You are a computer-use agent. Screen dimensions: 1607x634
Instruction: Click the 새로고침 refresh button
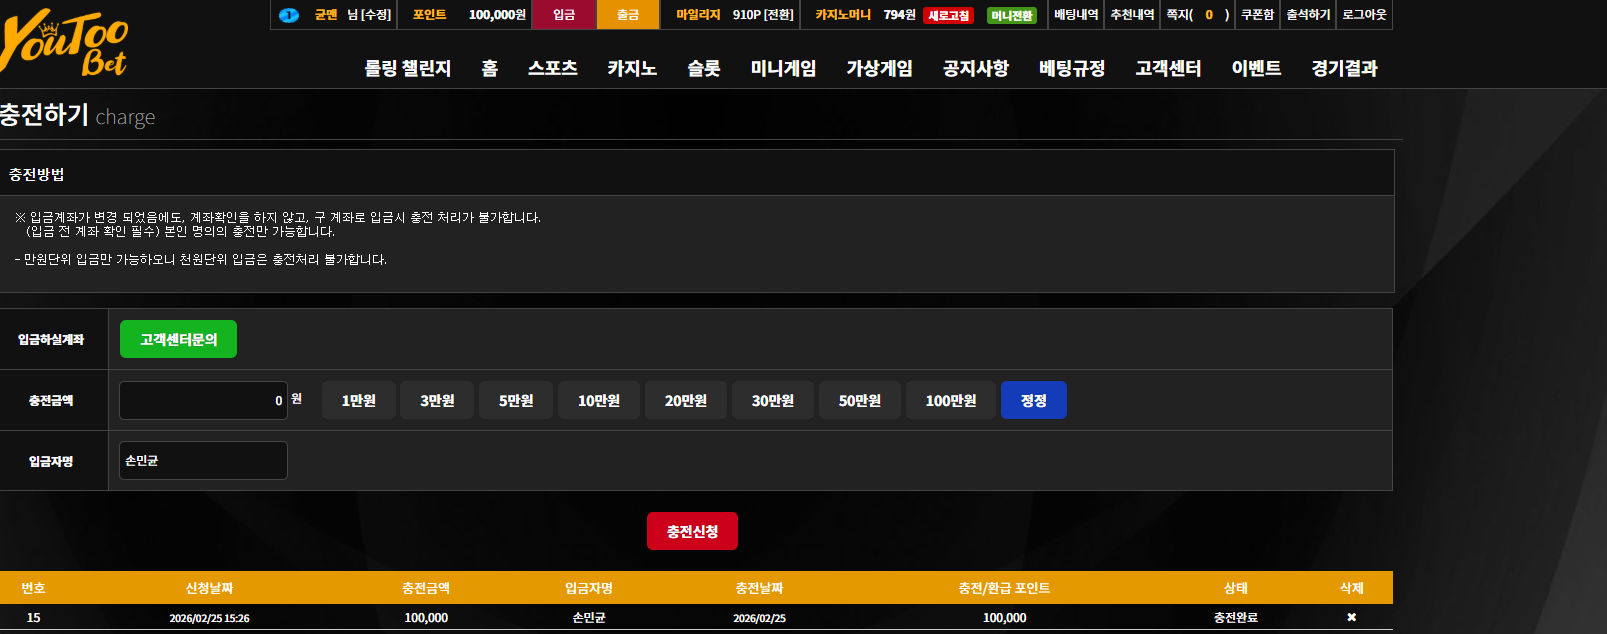(x=948, y=15)
